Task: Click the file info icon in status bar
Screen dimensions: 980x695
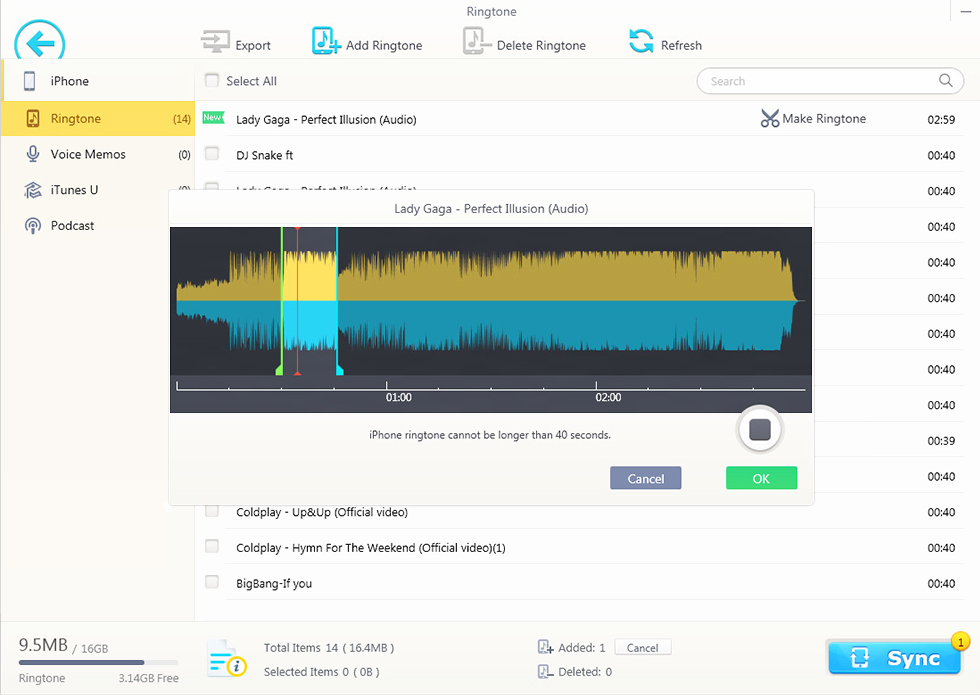Action: [226, 659]
